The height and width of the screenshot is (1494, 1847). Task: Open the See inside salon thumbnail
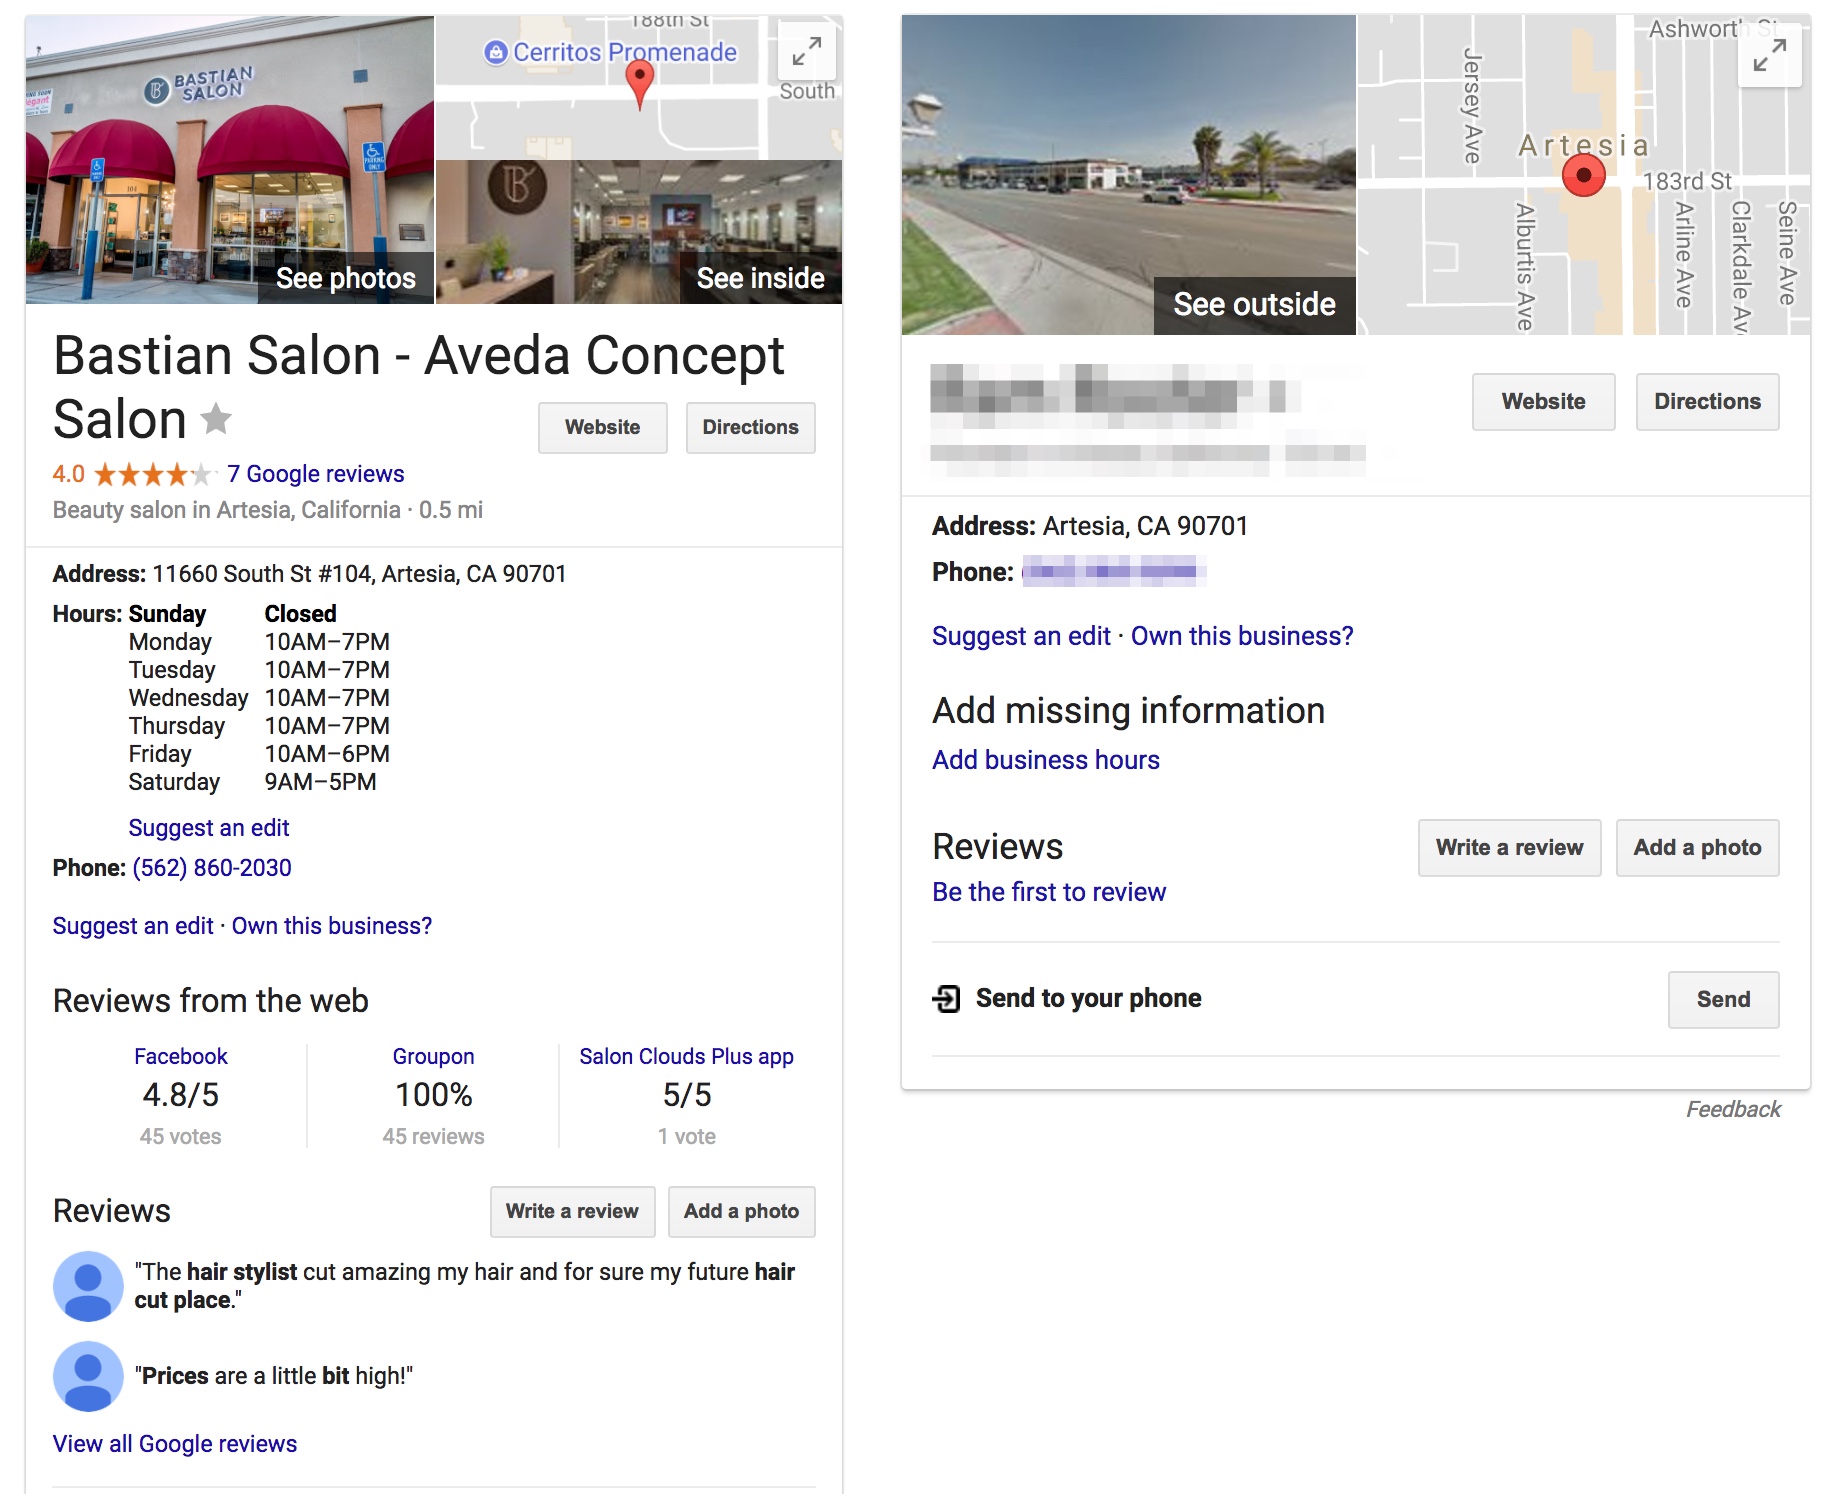pyautogui.click(x=639, y=232)
